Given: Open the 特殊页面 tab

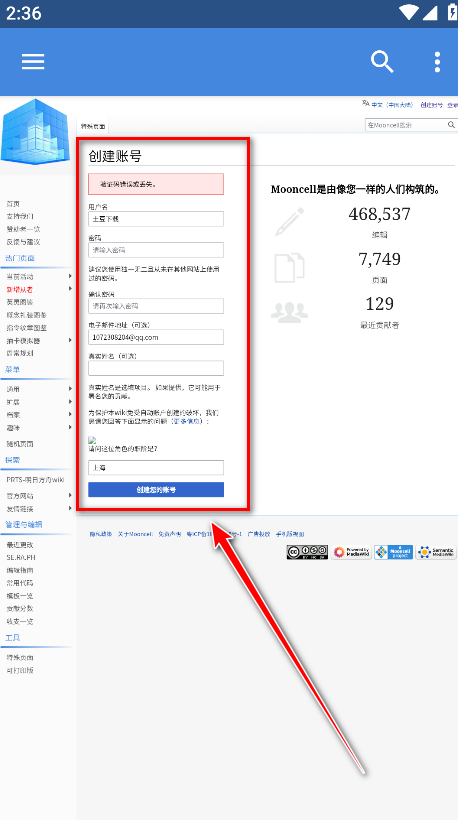Looking at the screenshot, I should pos(93,127).
